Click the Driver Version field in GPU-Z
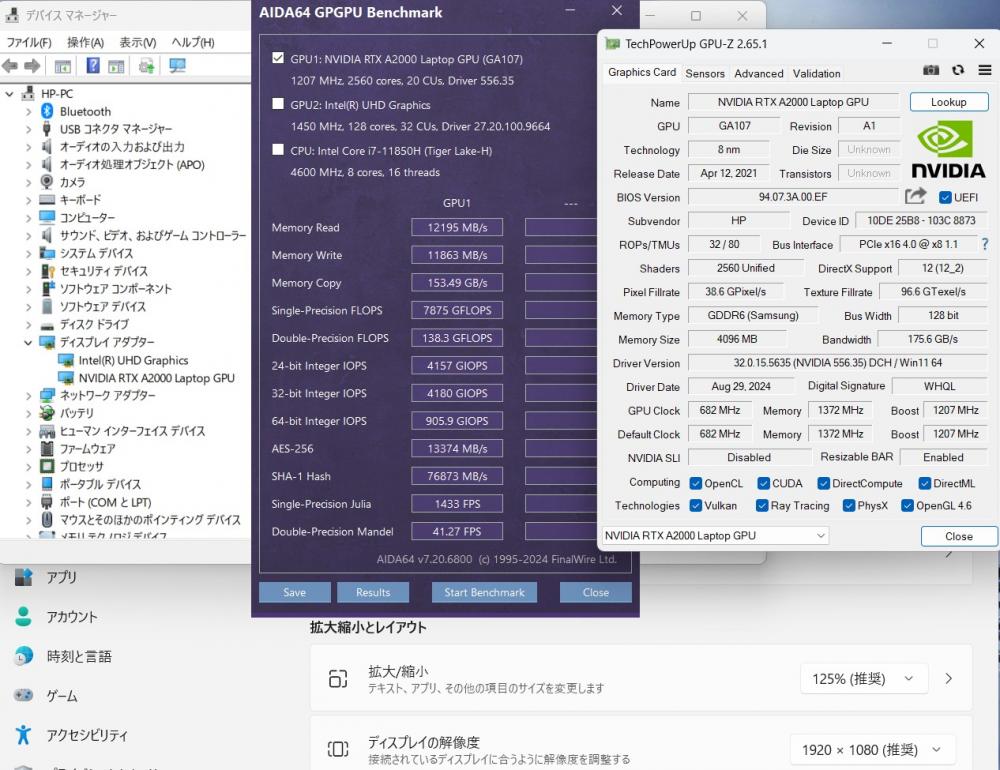The height and width of the screenshot is (770, 1000). click(837, 363)
